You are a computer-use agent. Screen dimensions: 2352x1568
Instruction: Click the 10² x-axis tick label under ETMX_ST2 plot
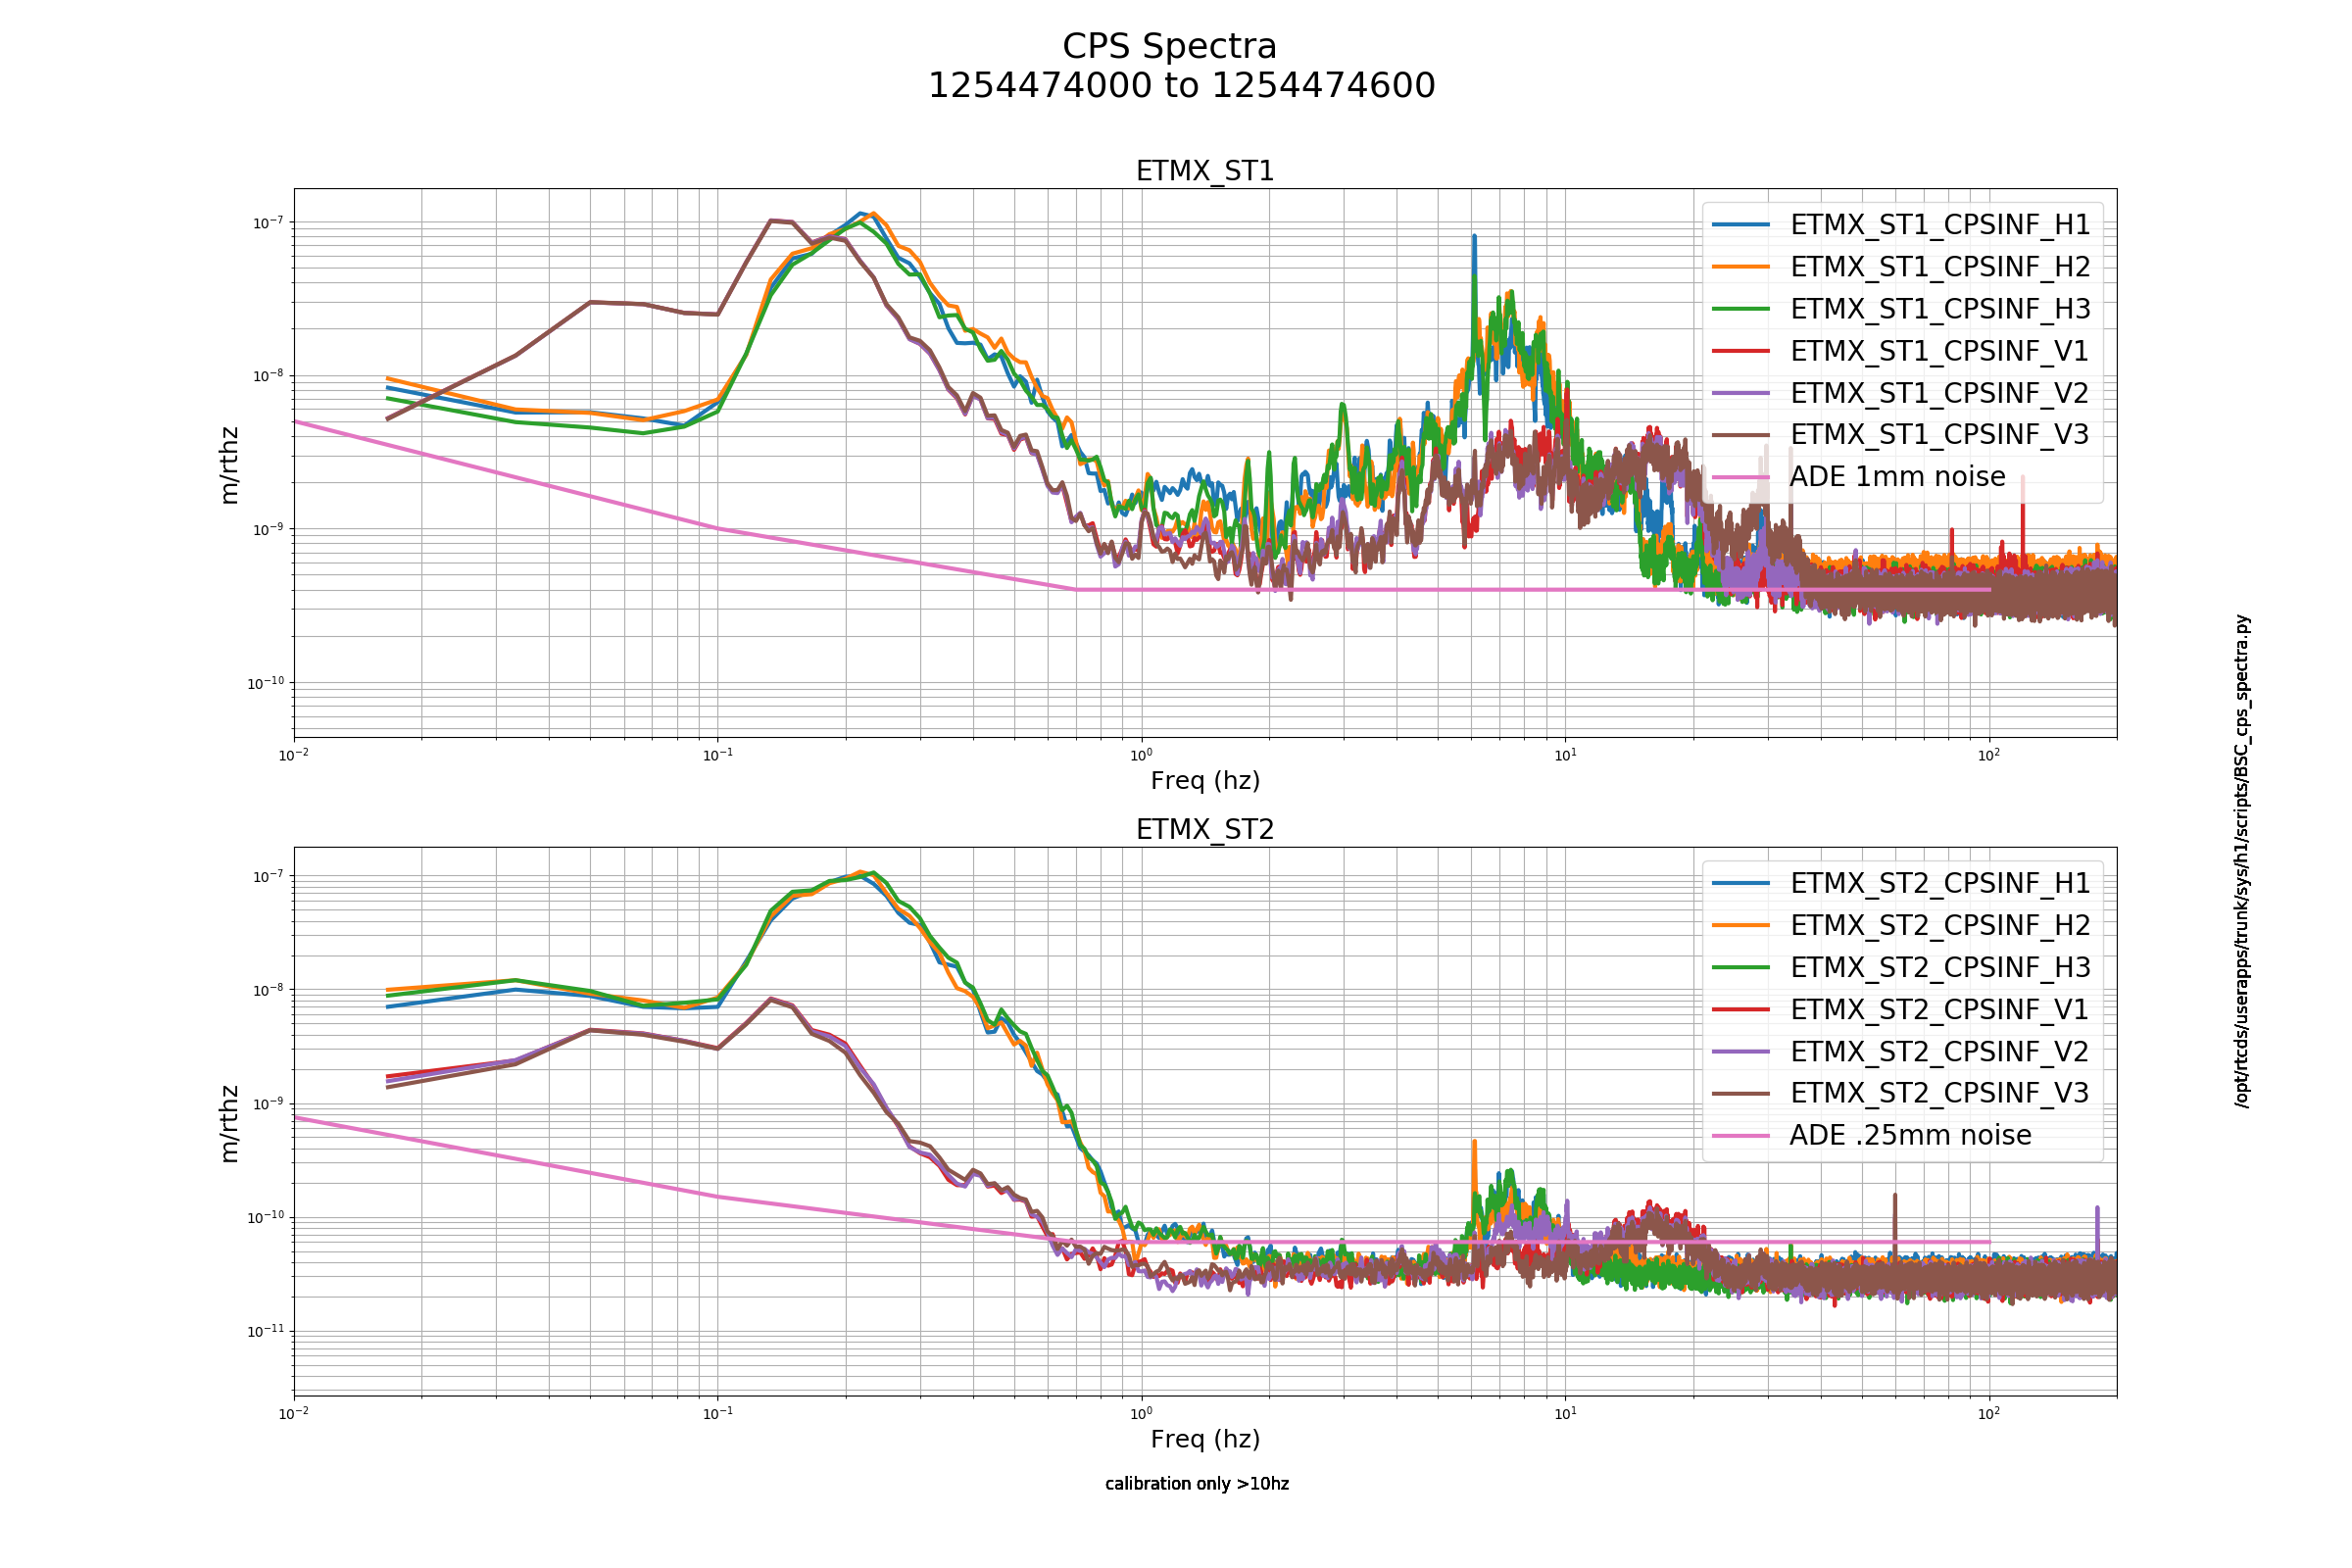(x=1989, y=1413)
